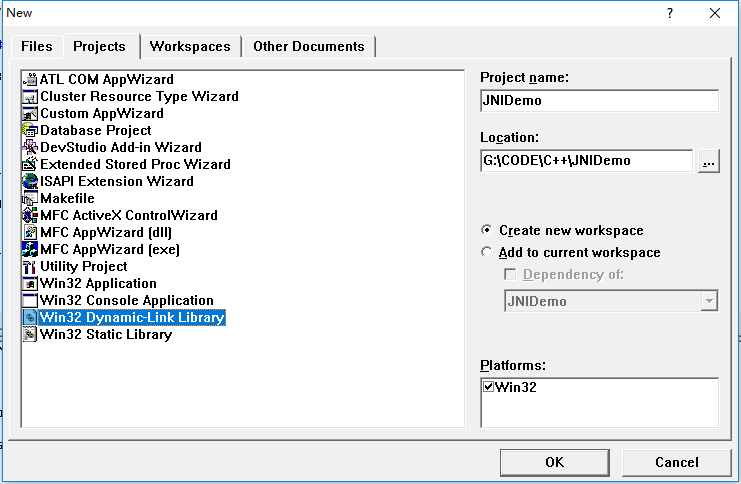
Task: Click the MFC ActiveX ControlWizard icon
Action: point(30,216)
